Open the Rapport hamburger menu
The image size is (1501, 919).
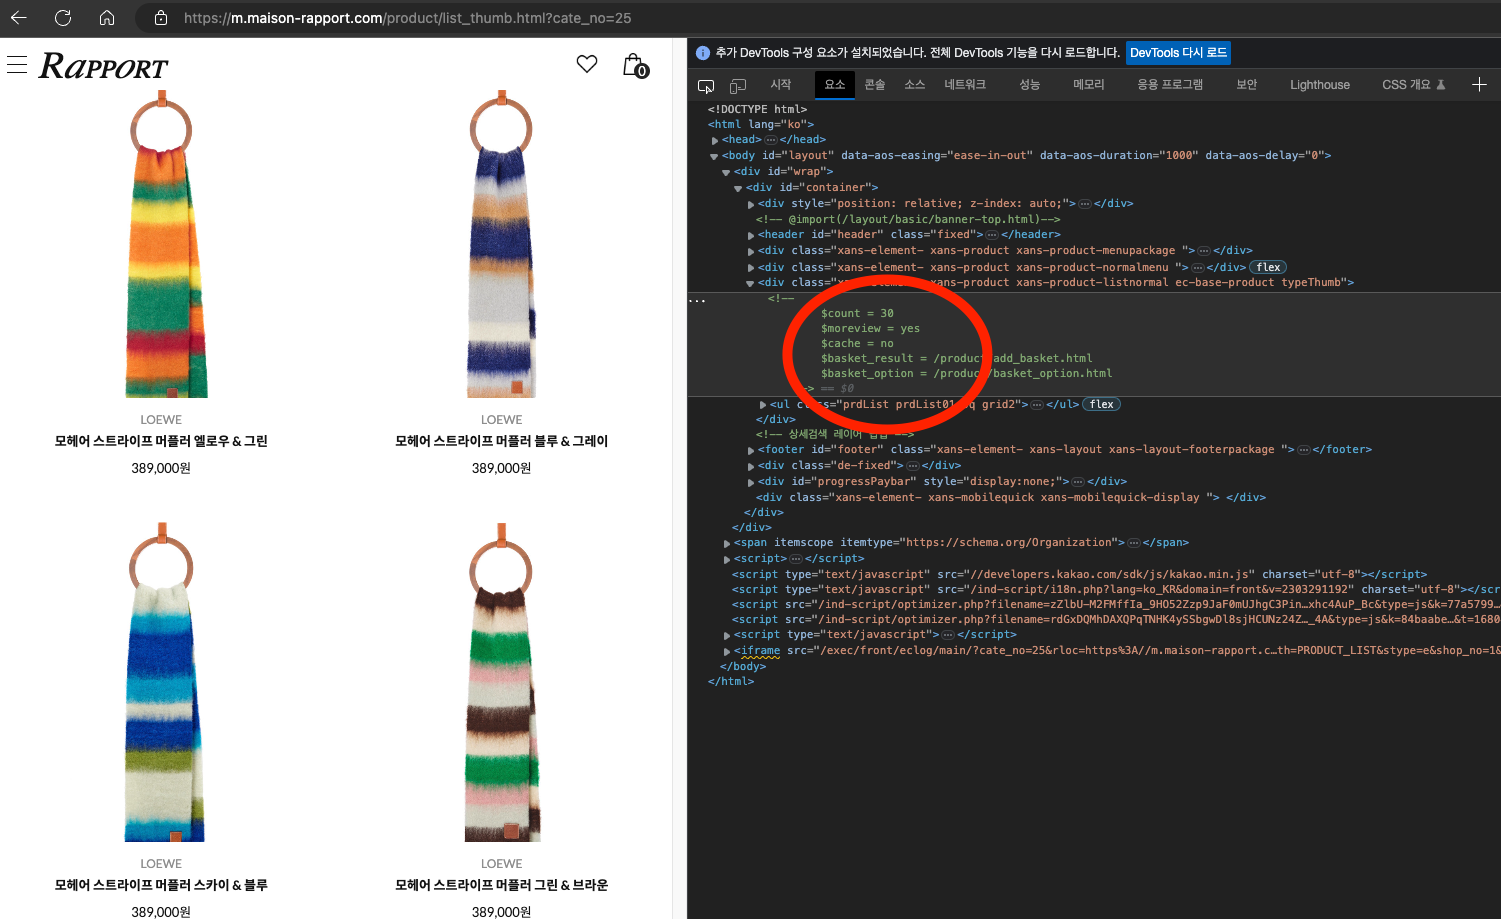click(17, 65)
